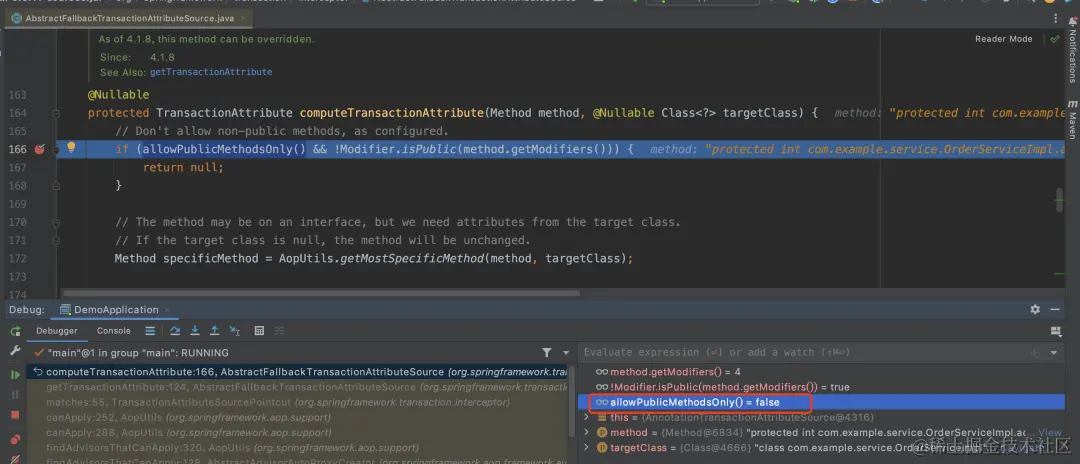The height and width of the screenshot is (464, 1080).
Task: Open editor tabs more options menu
Action: 1057,19
